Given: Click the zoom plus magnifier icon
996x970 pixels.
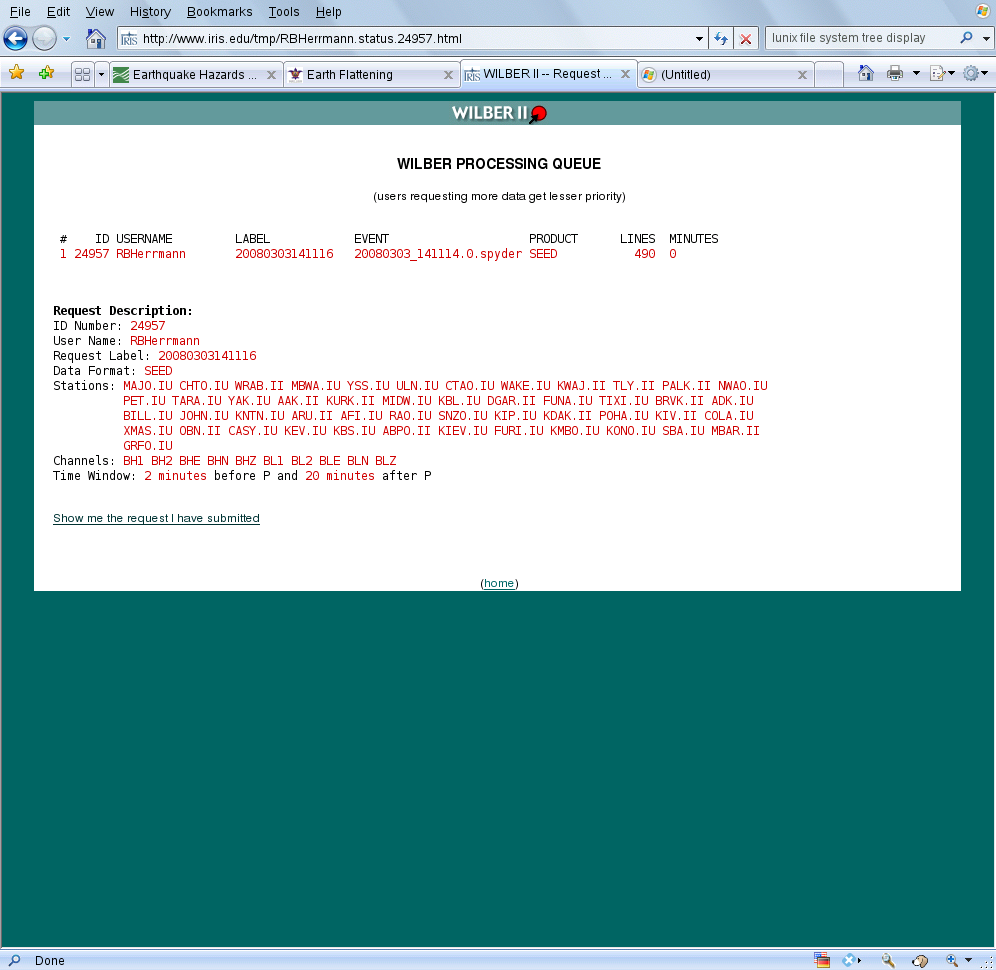Looking at the screenshot, I should pos(952,960).
